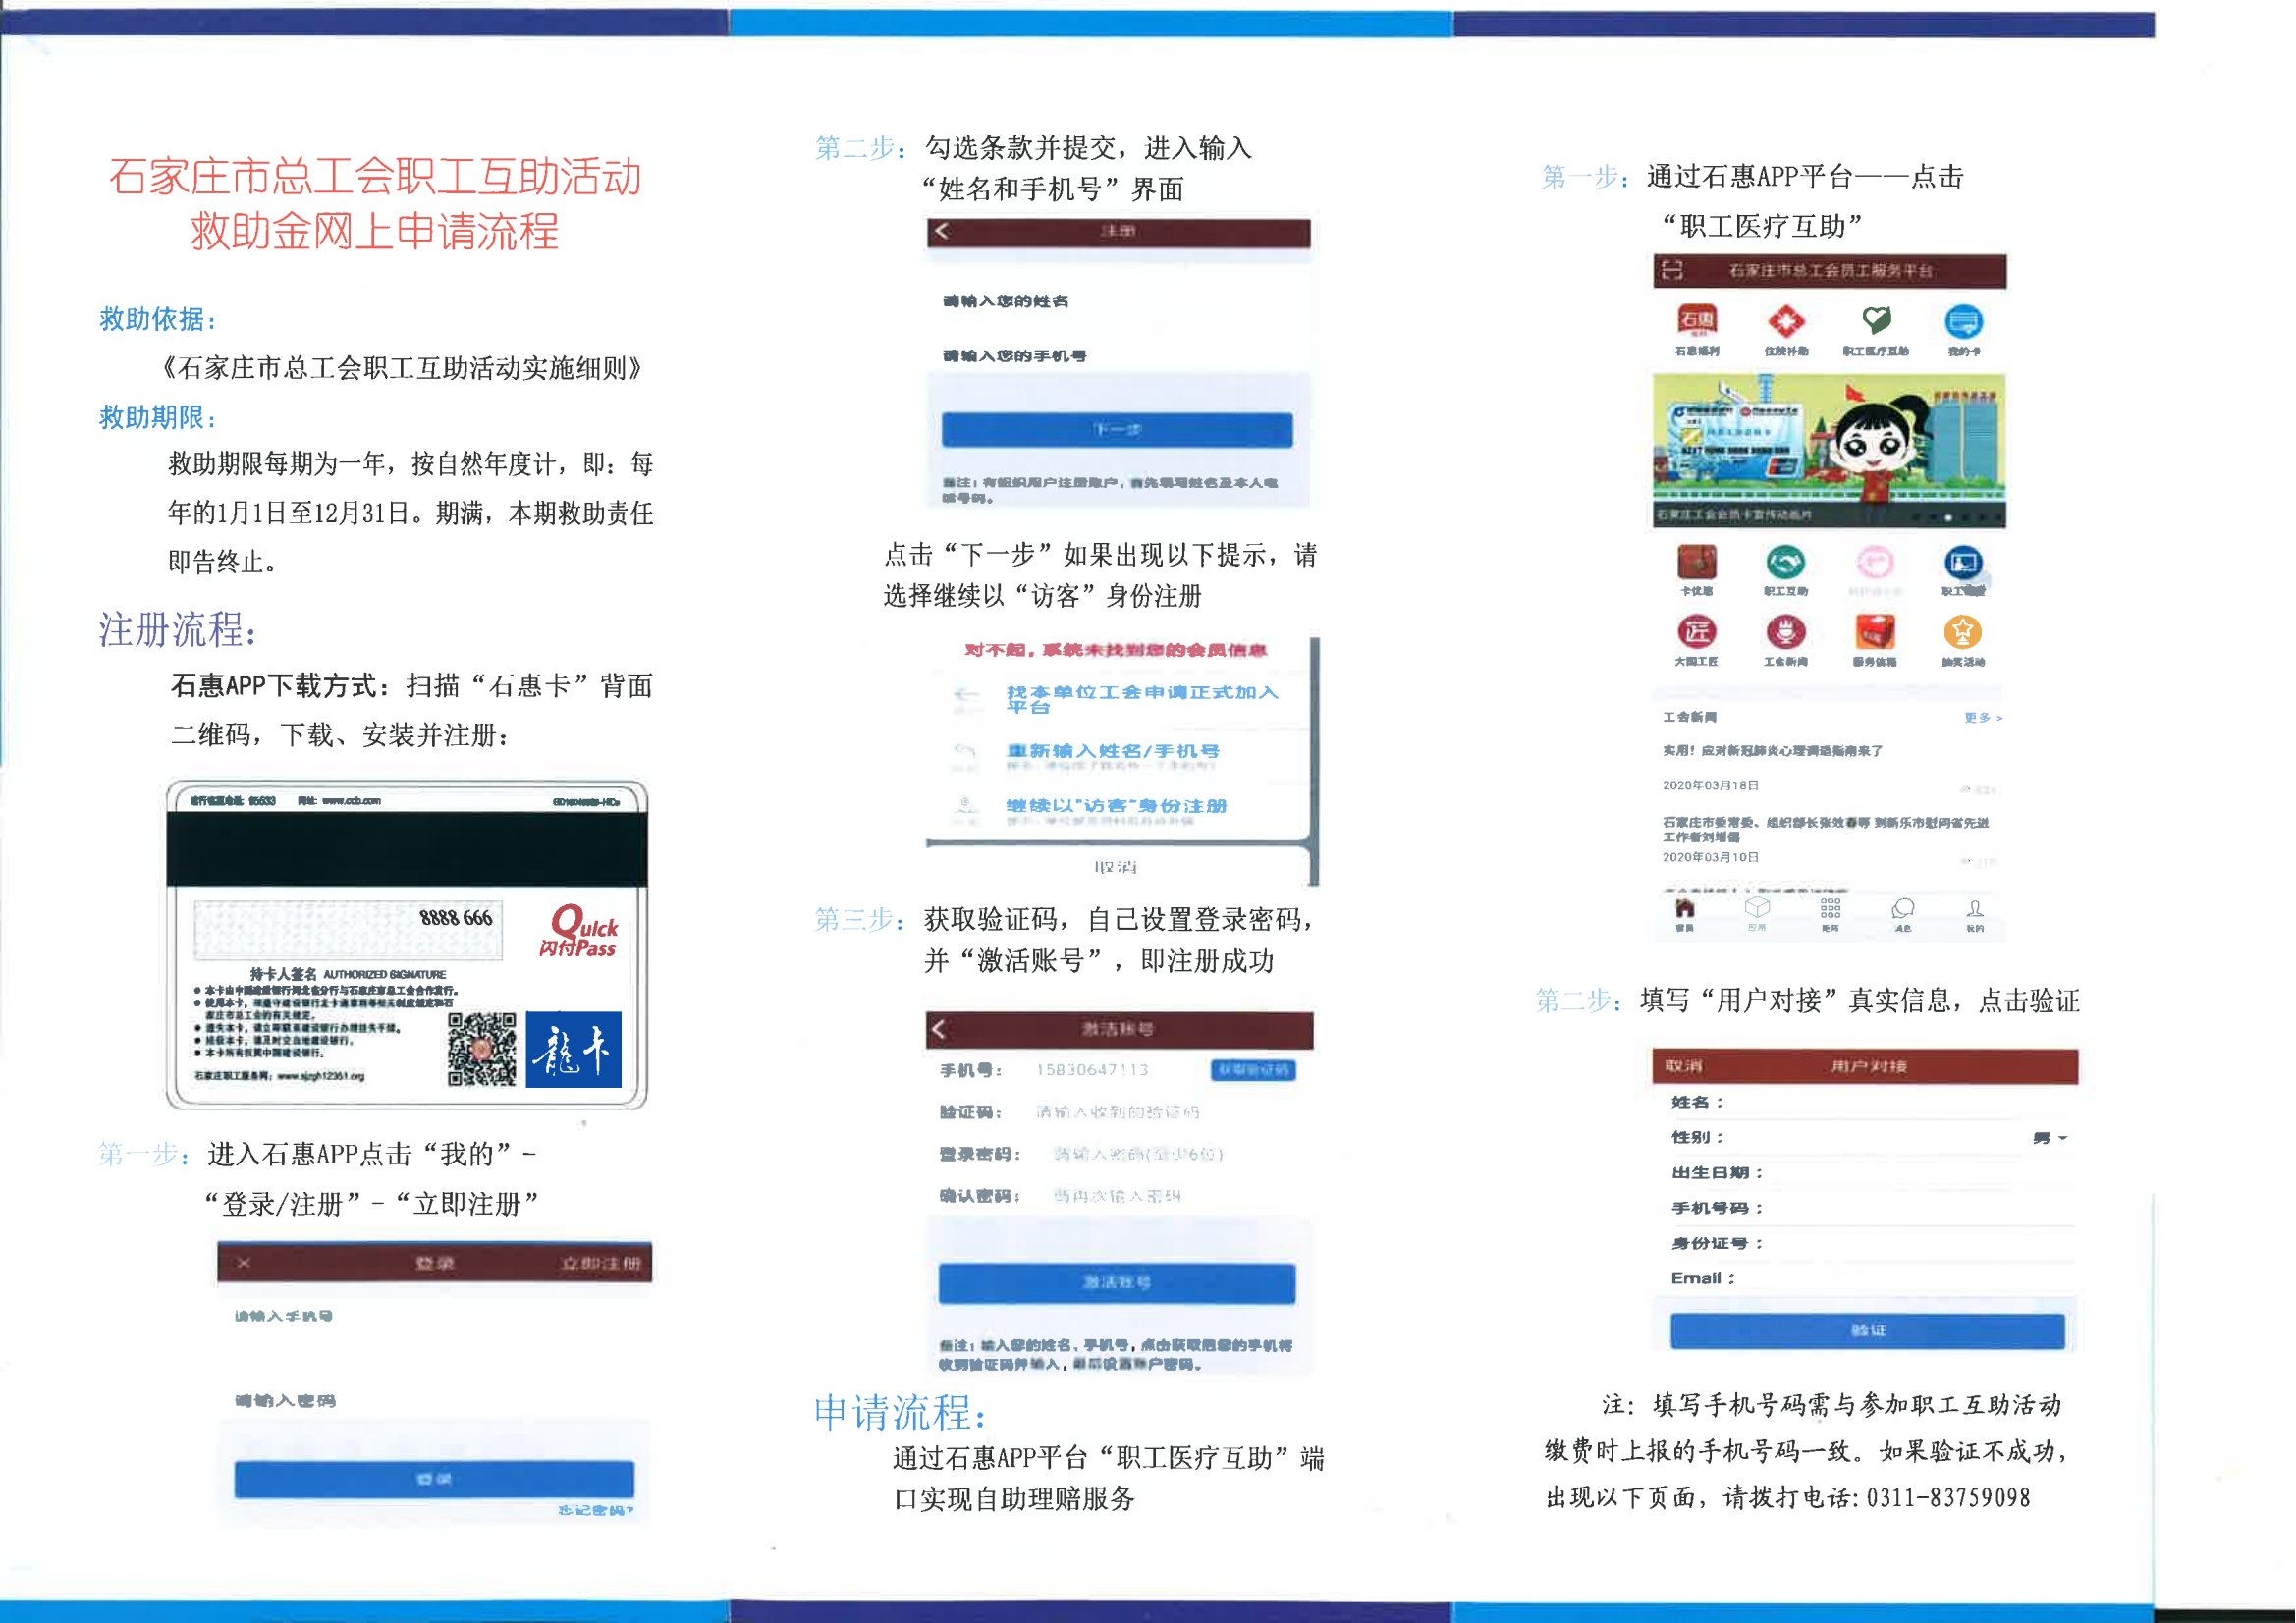Tap the X close icon on login screen
The height and width of the screenshot is (1623, 2296).
244,1263
